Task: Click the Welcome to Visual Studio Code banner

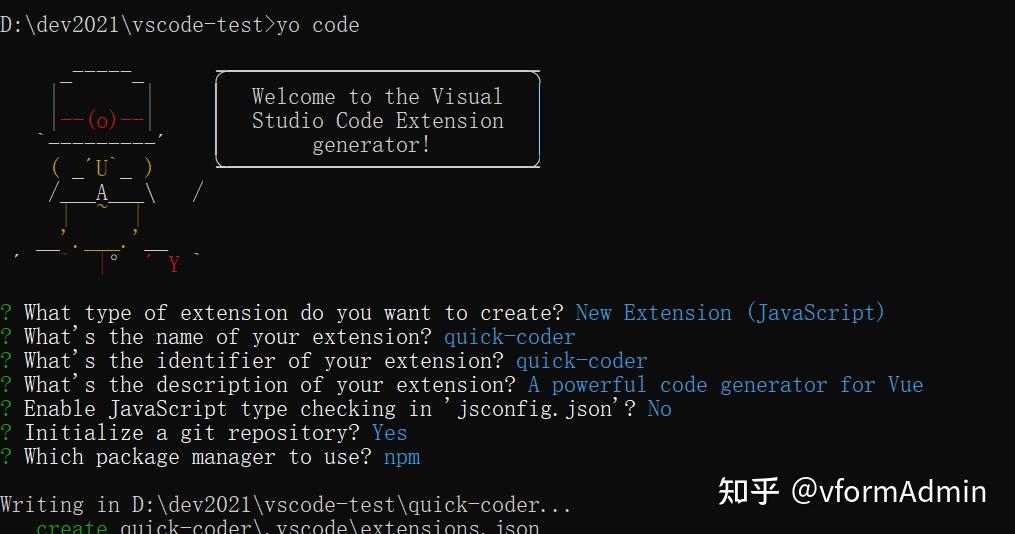Action: 377,120
